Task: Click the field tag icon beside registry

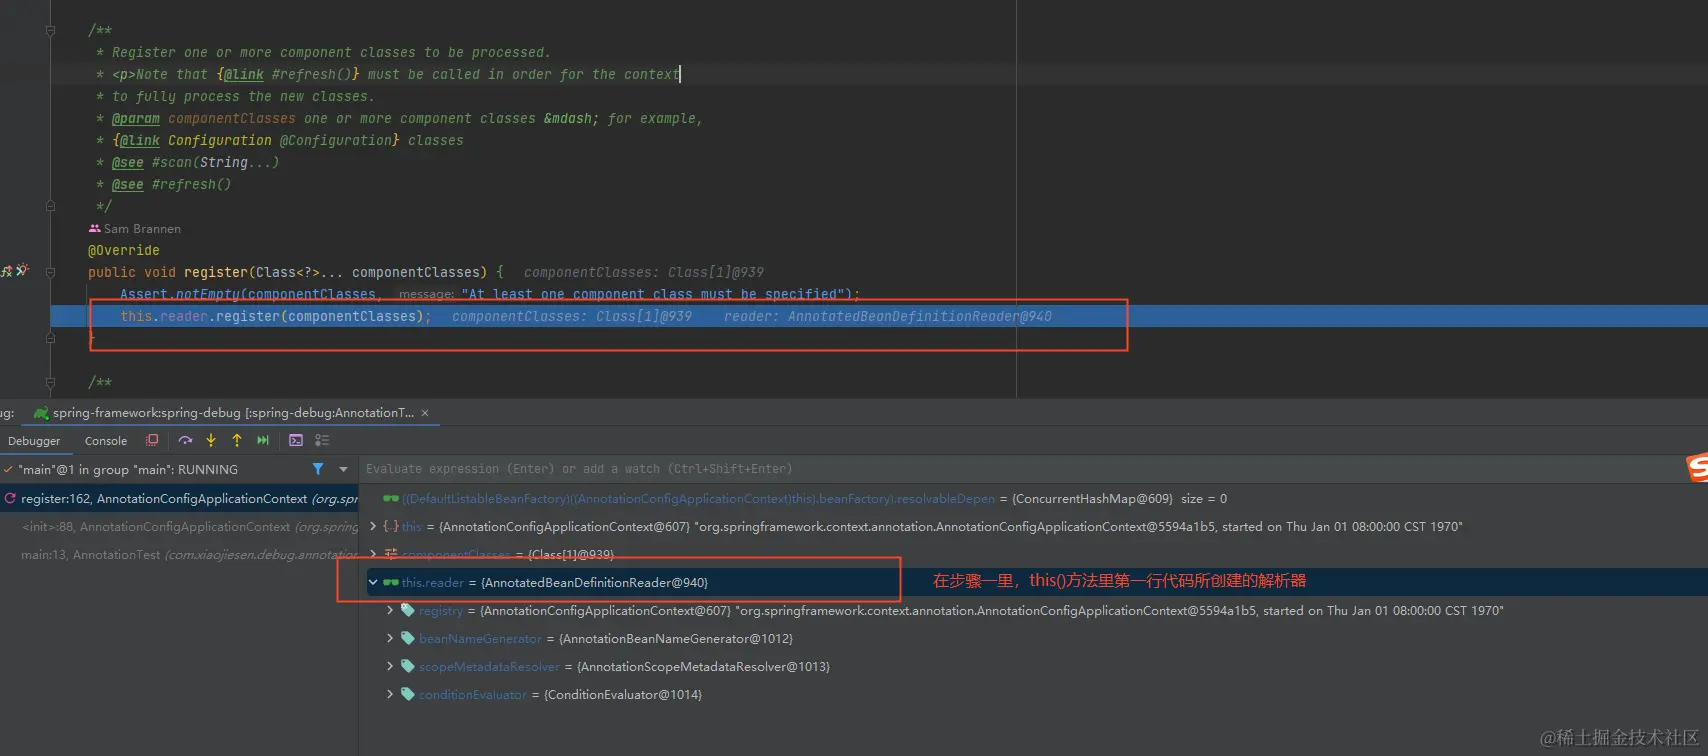Action: (x=408, y=610)
